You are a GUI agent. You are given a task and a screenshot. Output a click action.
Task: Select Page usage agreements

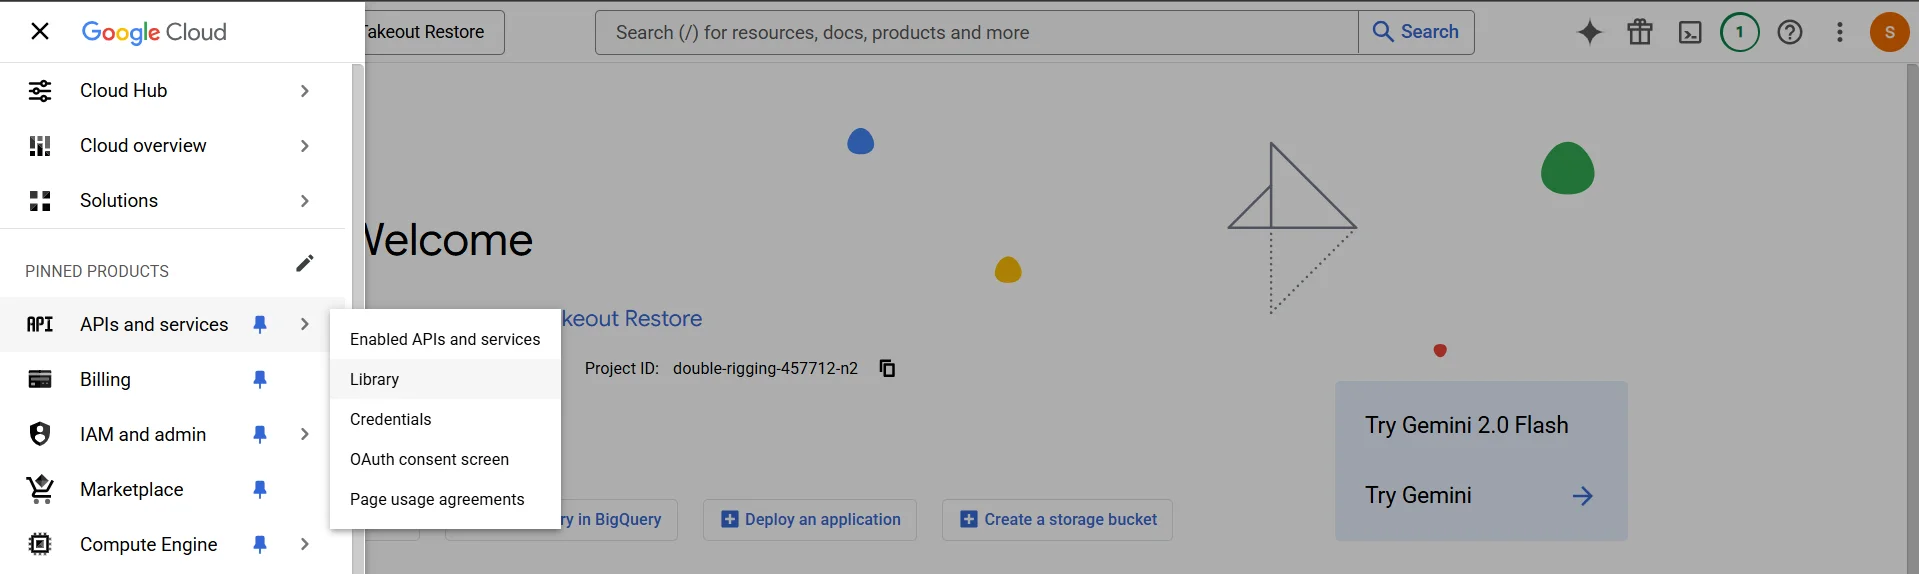point(445,499)
